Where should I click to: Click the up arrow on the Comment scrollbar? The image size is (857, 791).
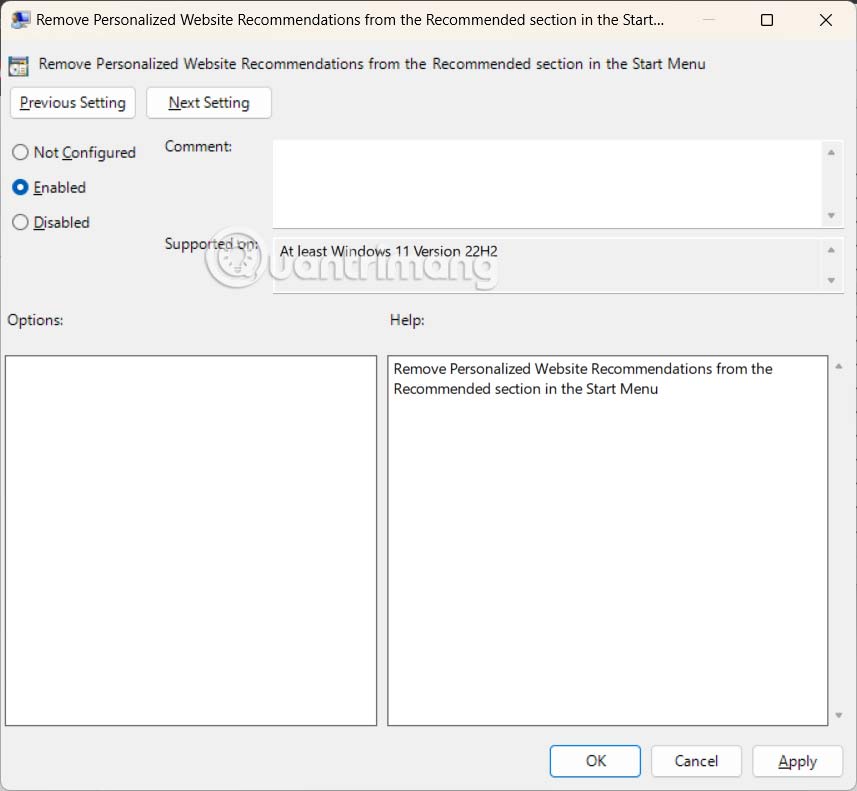coord(832,154)
